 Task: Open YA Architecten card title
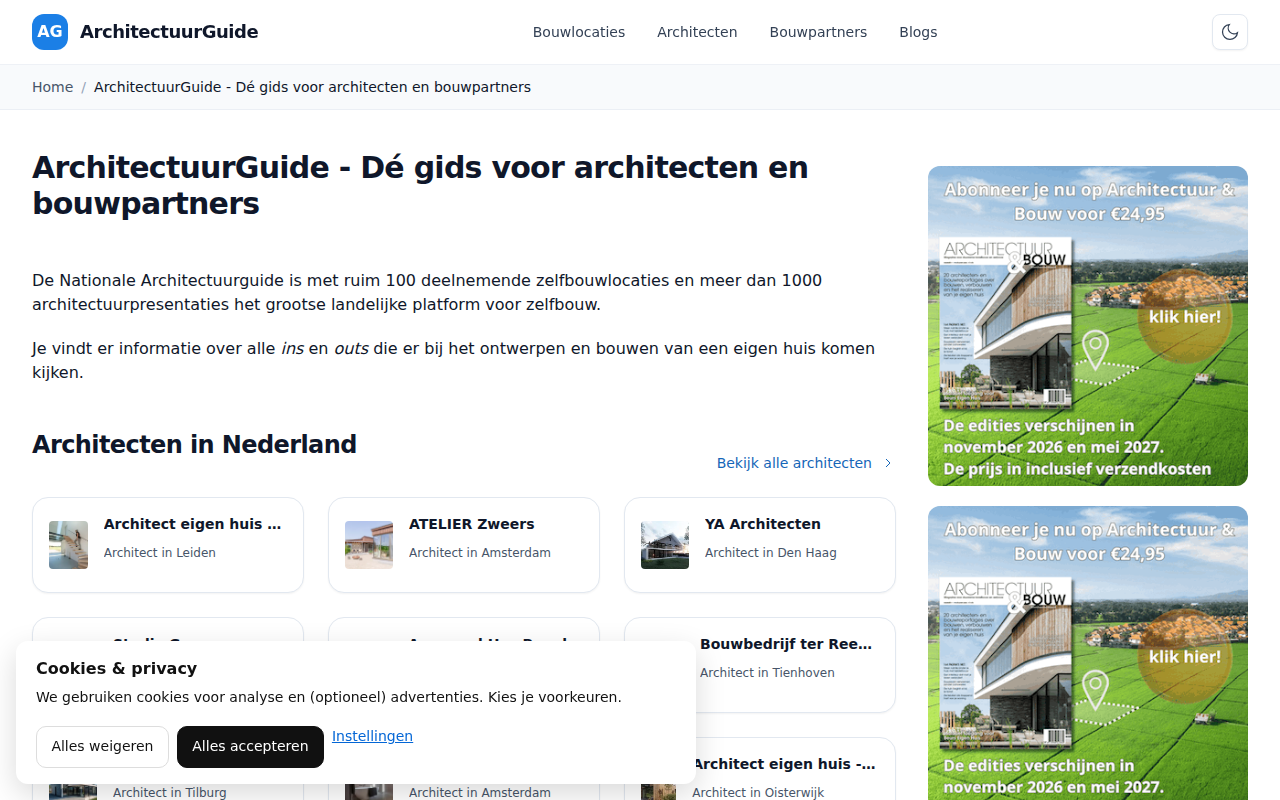pos(763,524)
